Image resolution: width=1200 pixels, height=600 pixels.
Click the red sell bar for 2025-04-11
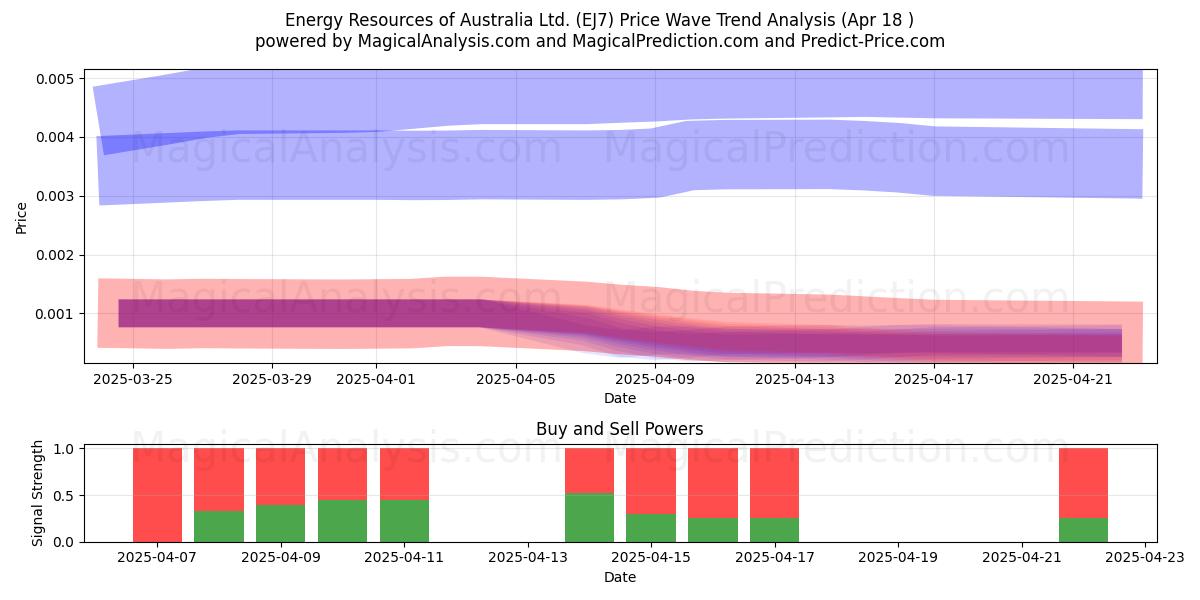coord(404,474)
